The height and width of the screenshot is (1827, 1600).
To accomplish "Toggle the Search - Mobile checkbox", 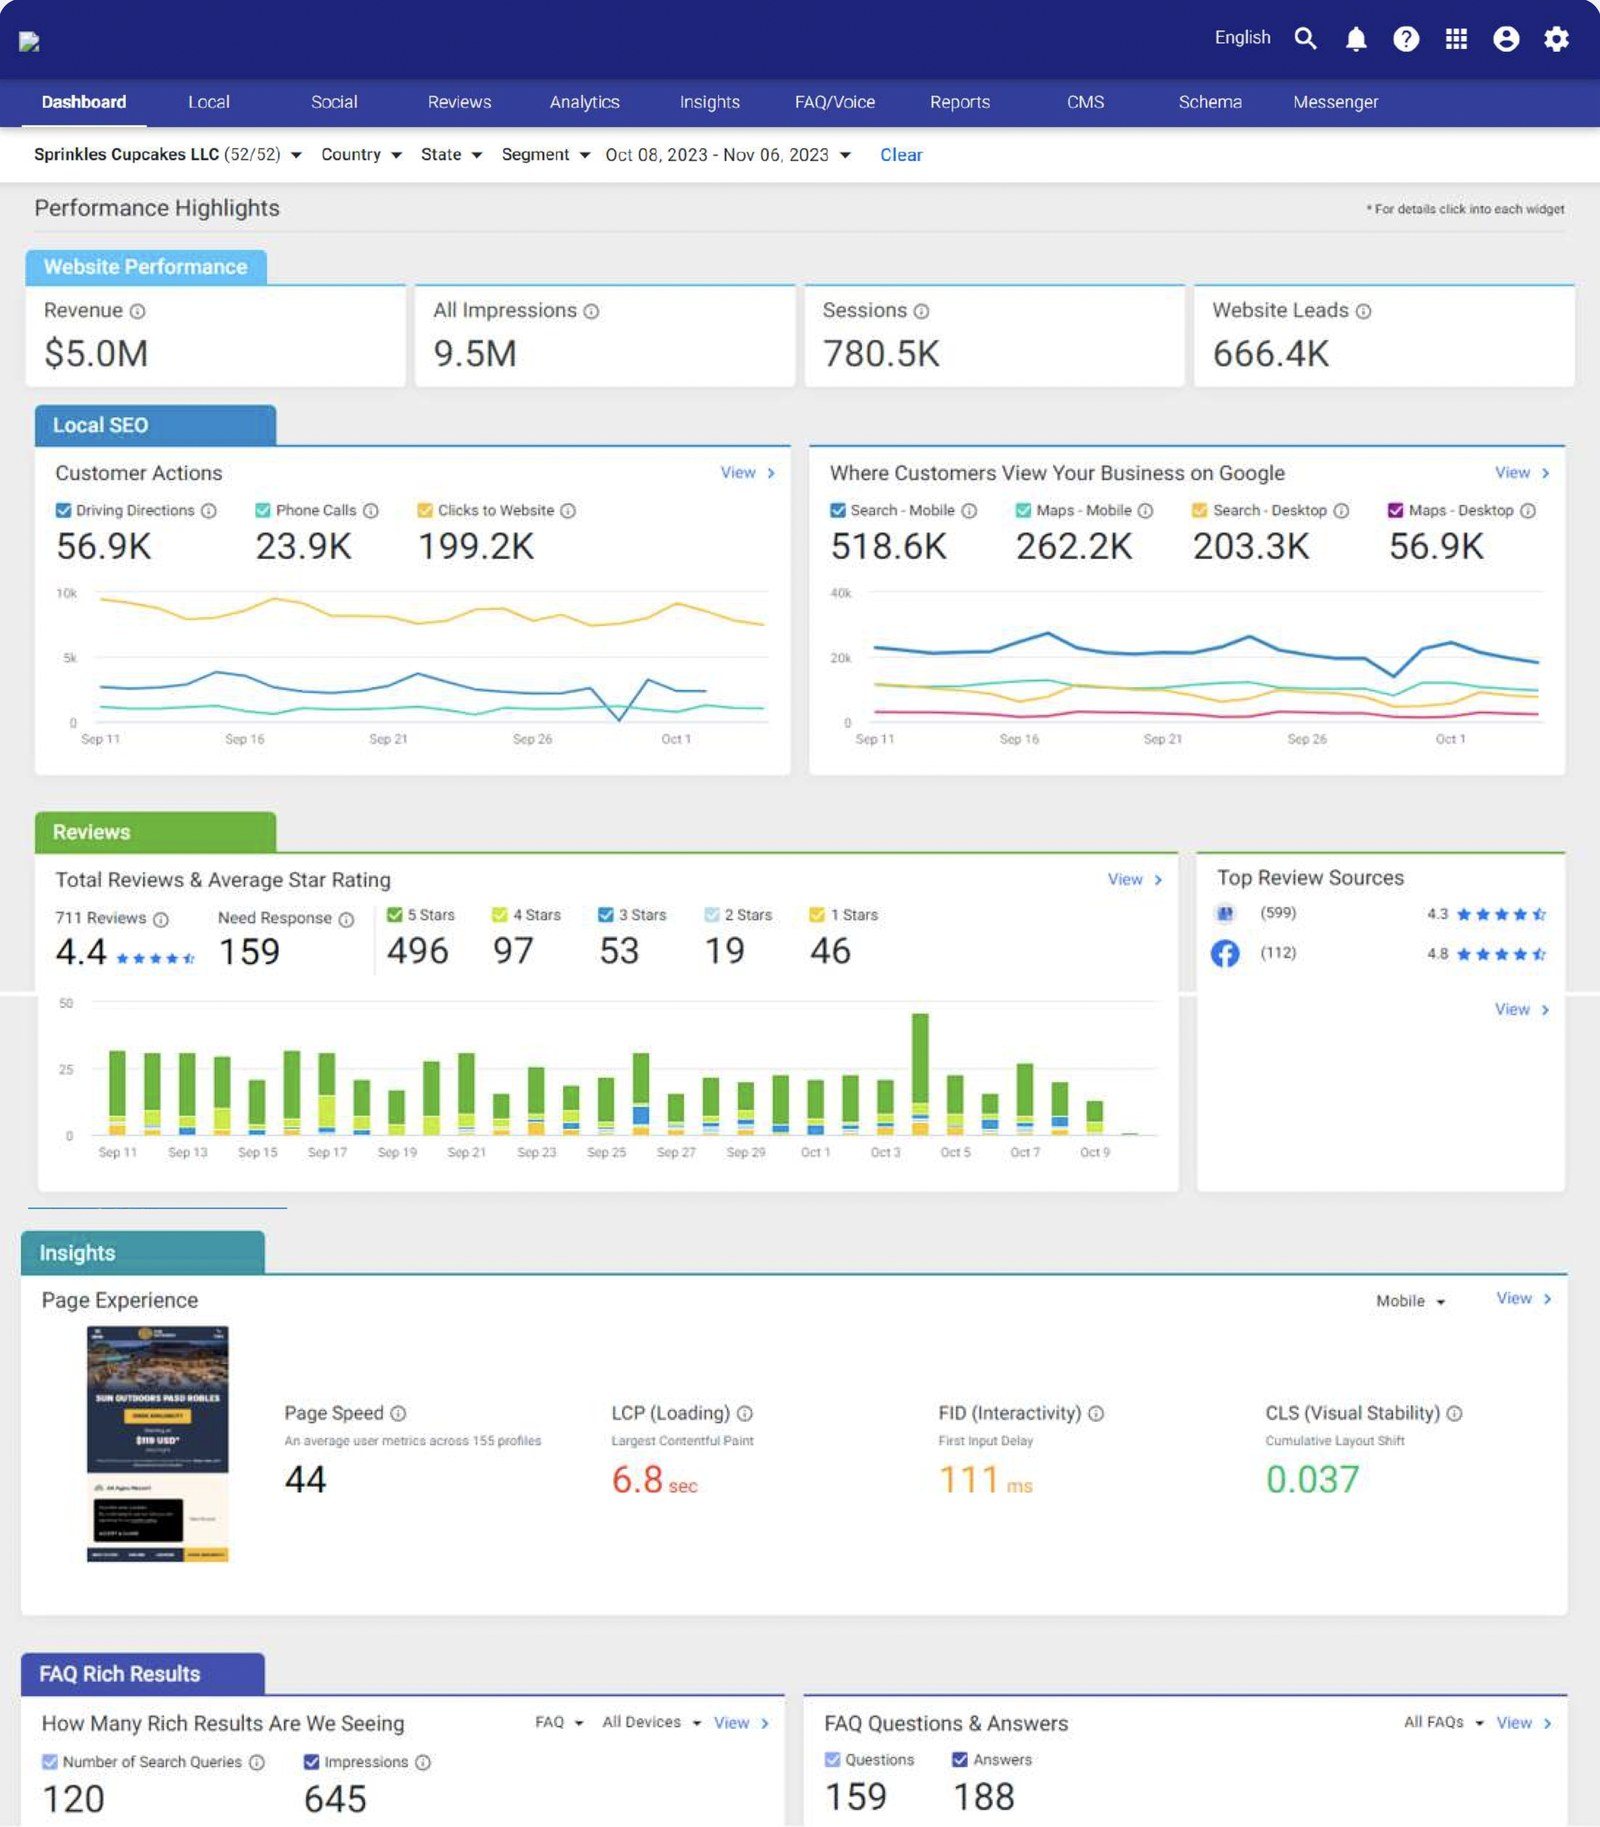I will click(x=838, y=510).
